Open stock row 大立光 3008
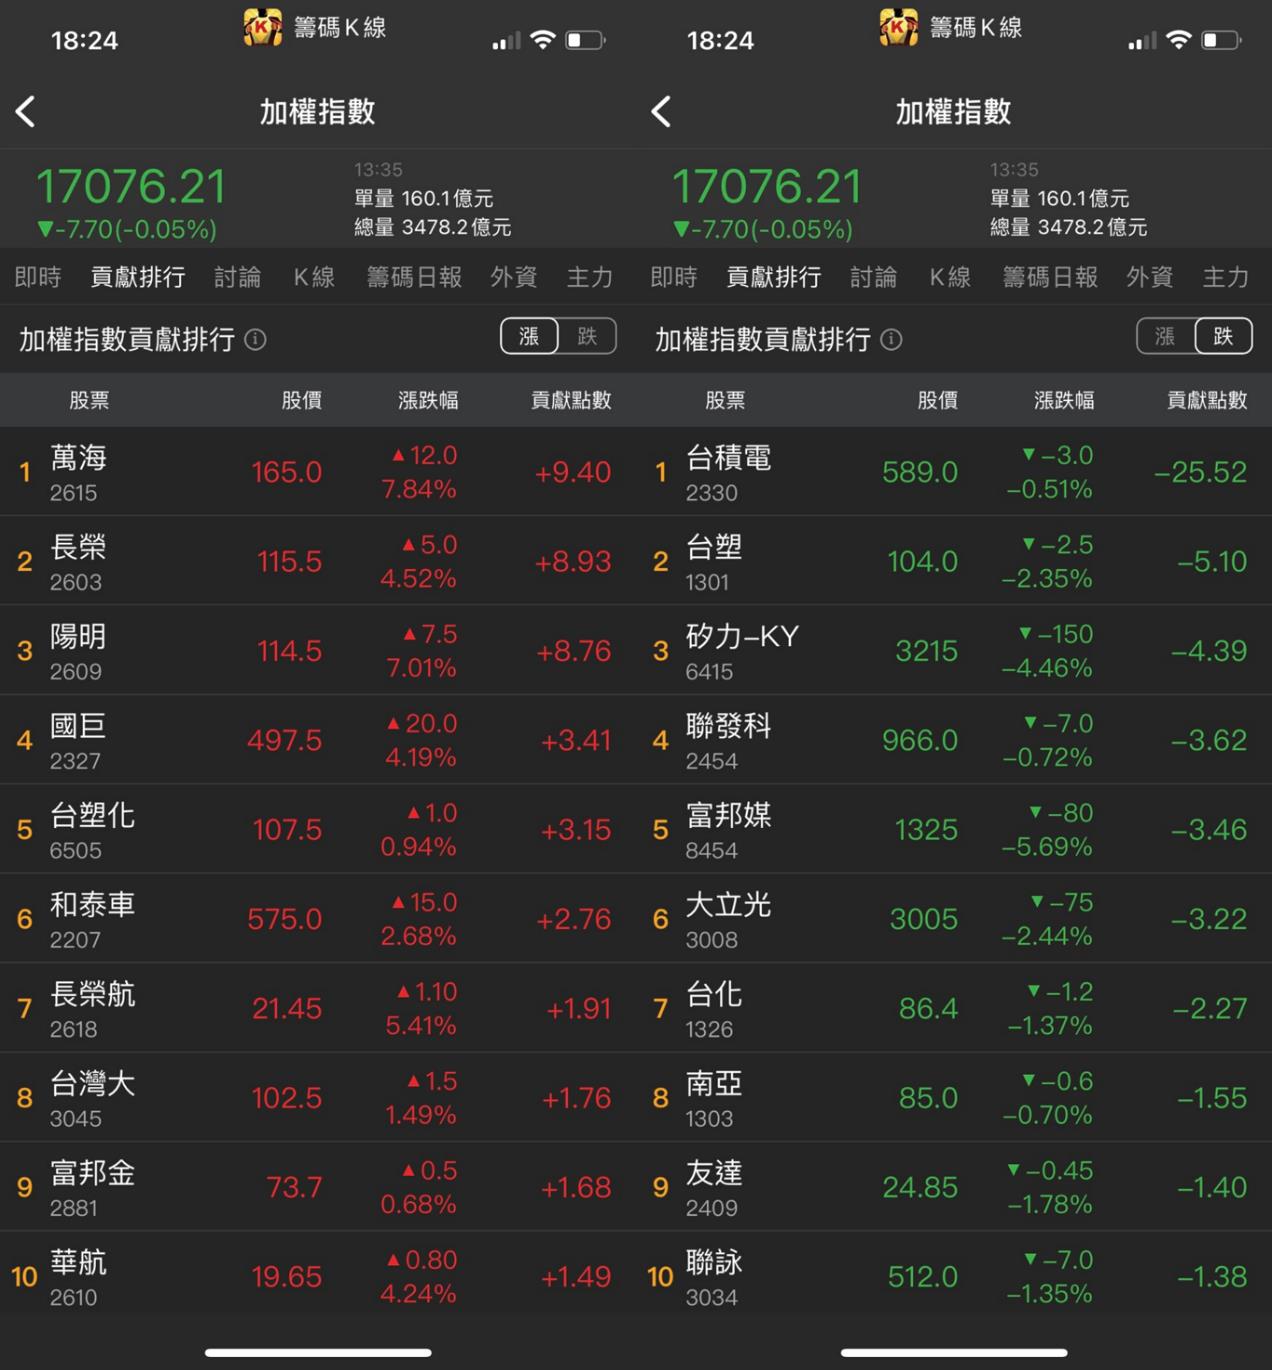The image size is (1272, 1370). click(954, 919)
